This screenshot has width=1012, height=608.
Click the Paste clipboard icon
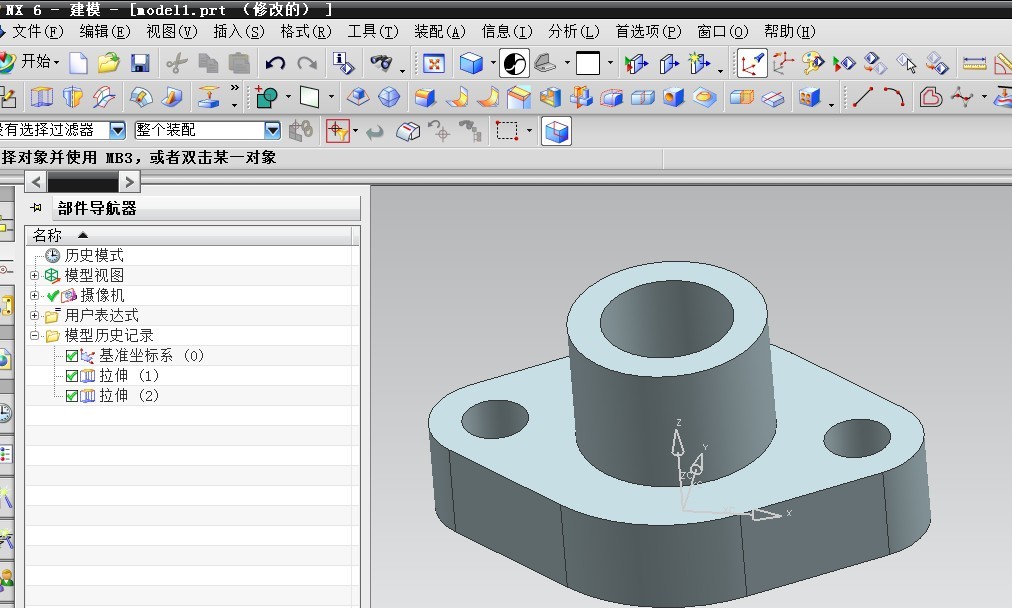click(x=239, y=63)
